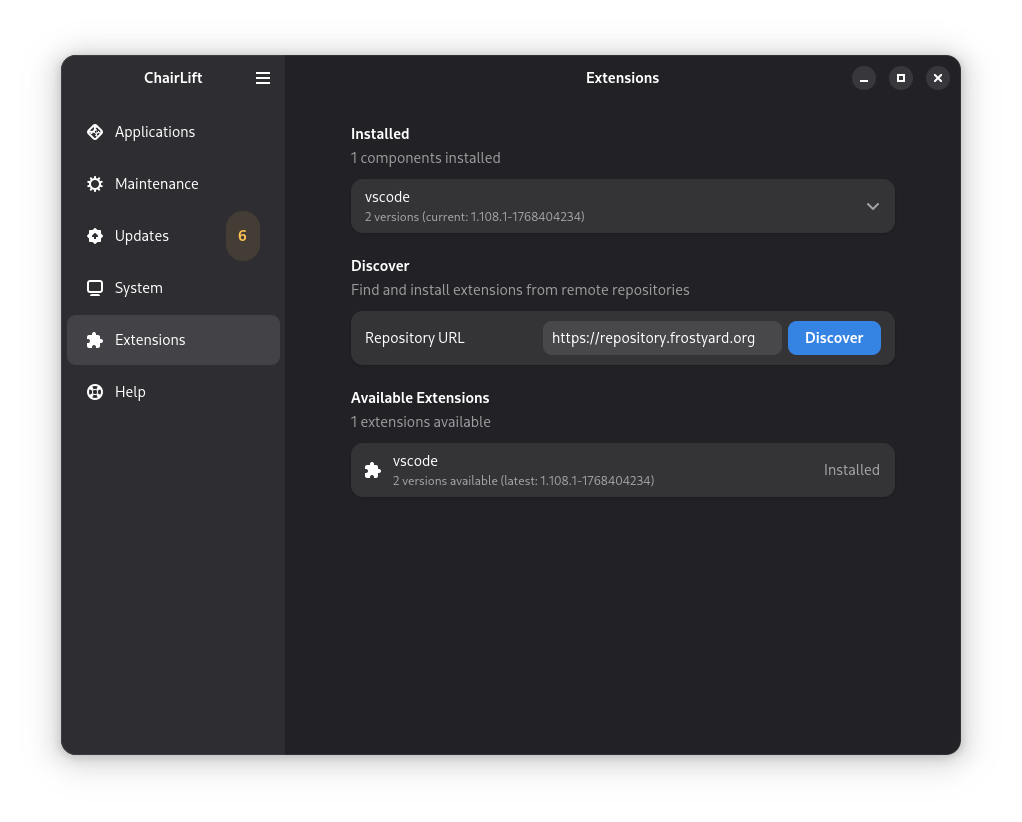Select the Help label in the sidebar
This screenshot has height=822, width=1022.
[x=130, y=392]
